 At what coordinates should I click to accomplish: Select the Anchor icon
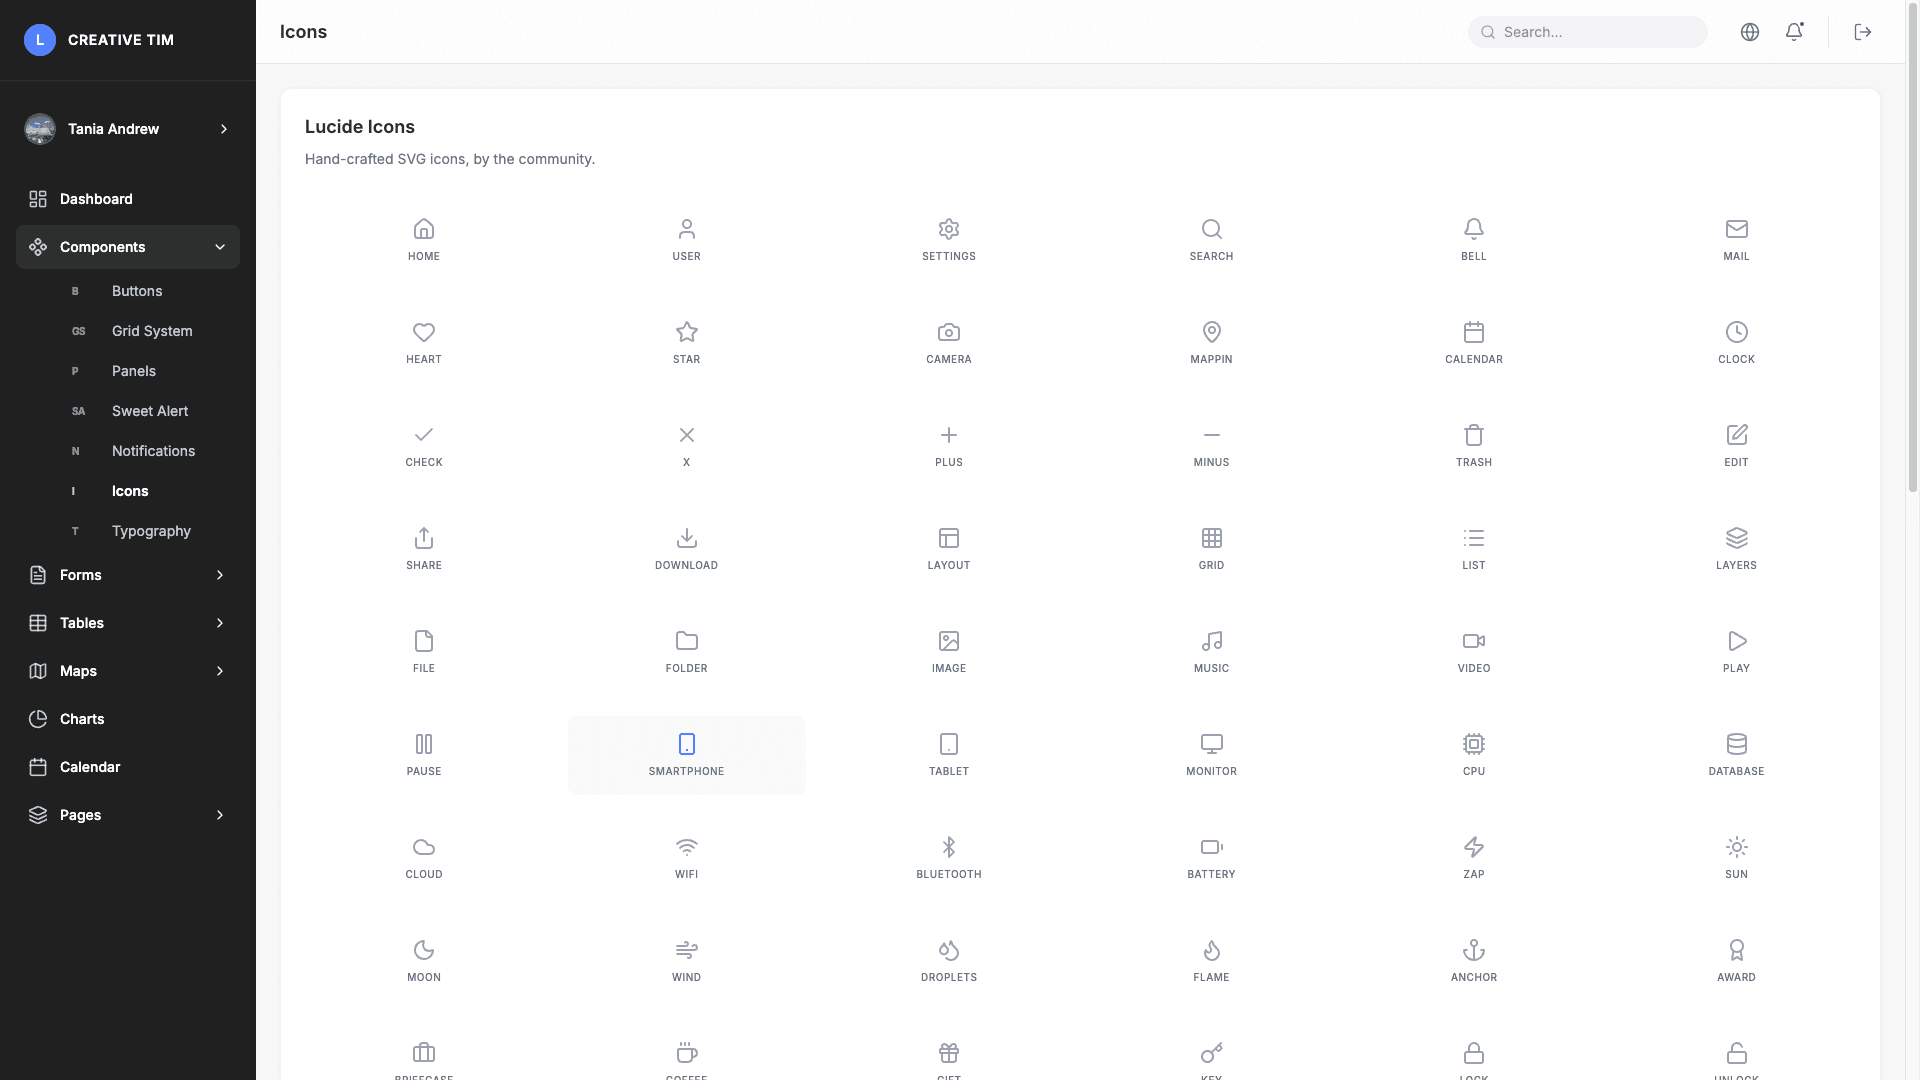(x=1473, y=958)
